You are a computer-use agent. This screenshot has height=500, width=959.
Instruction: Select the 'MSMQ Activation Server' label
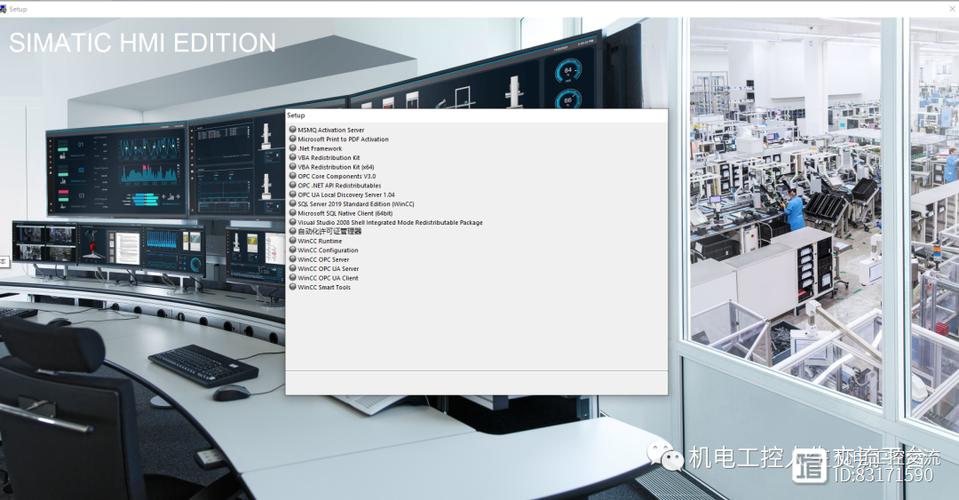(331, 130)
